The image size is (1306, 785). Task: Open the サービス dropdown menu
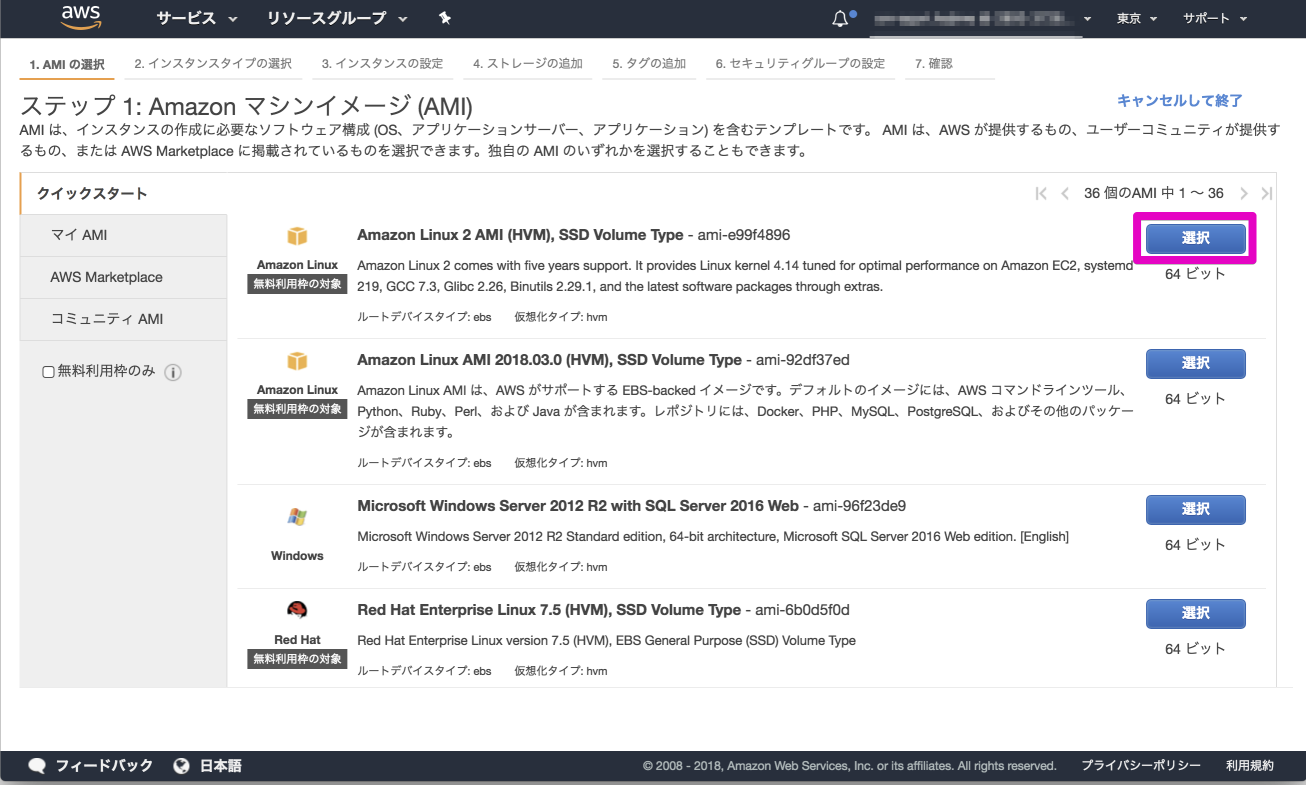click(x=197, y=18)
